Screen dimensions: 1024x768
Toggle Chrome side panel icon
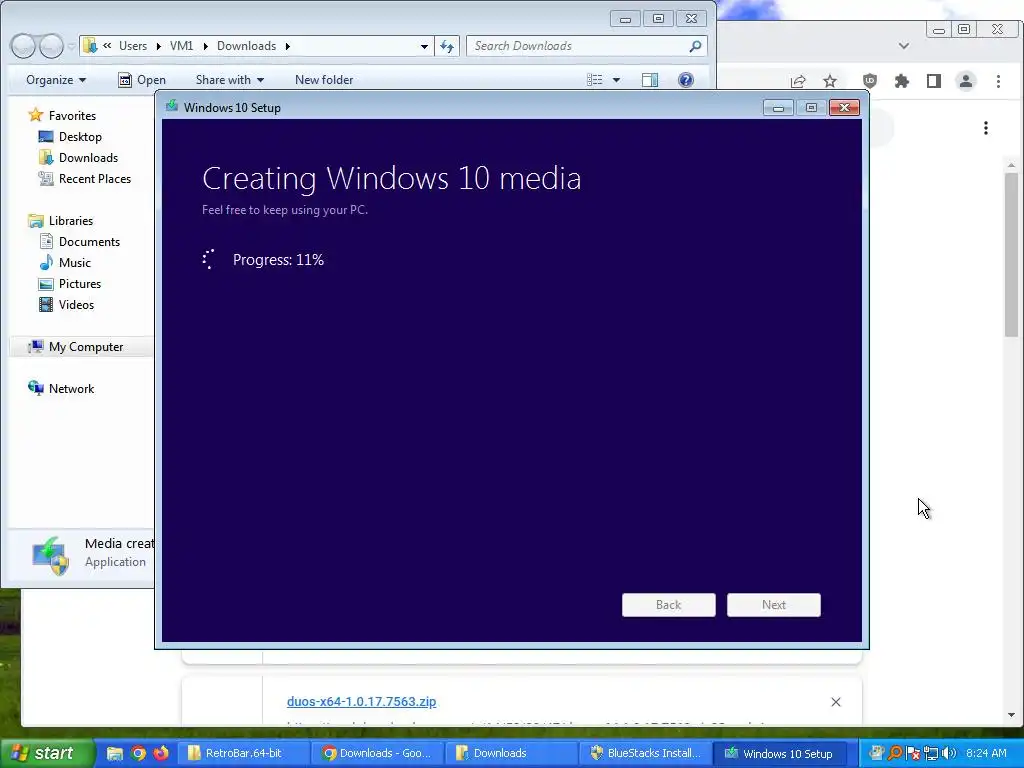pyautogui.click(x=933, y=81)
